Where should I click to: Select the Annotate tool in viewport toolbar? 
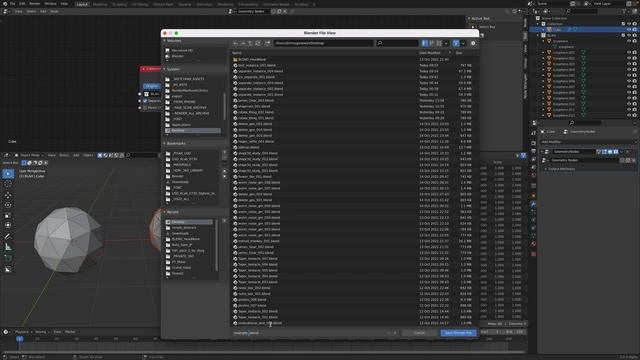(x=8, y=236)
